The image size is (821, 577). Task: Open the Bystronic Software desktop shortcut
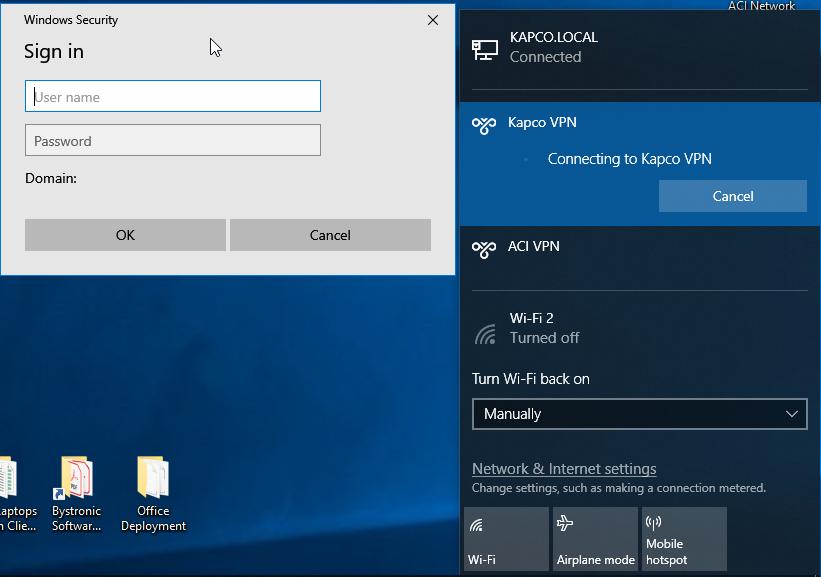click(x=76, y=494)
